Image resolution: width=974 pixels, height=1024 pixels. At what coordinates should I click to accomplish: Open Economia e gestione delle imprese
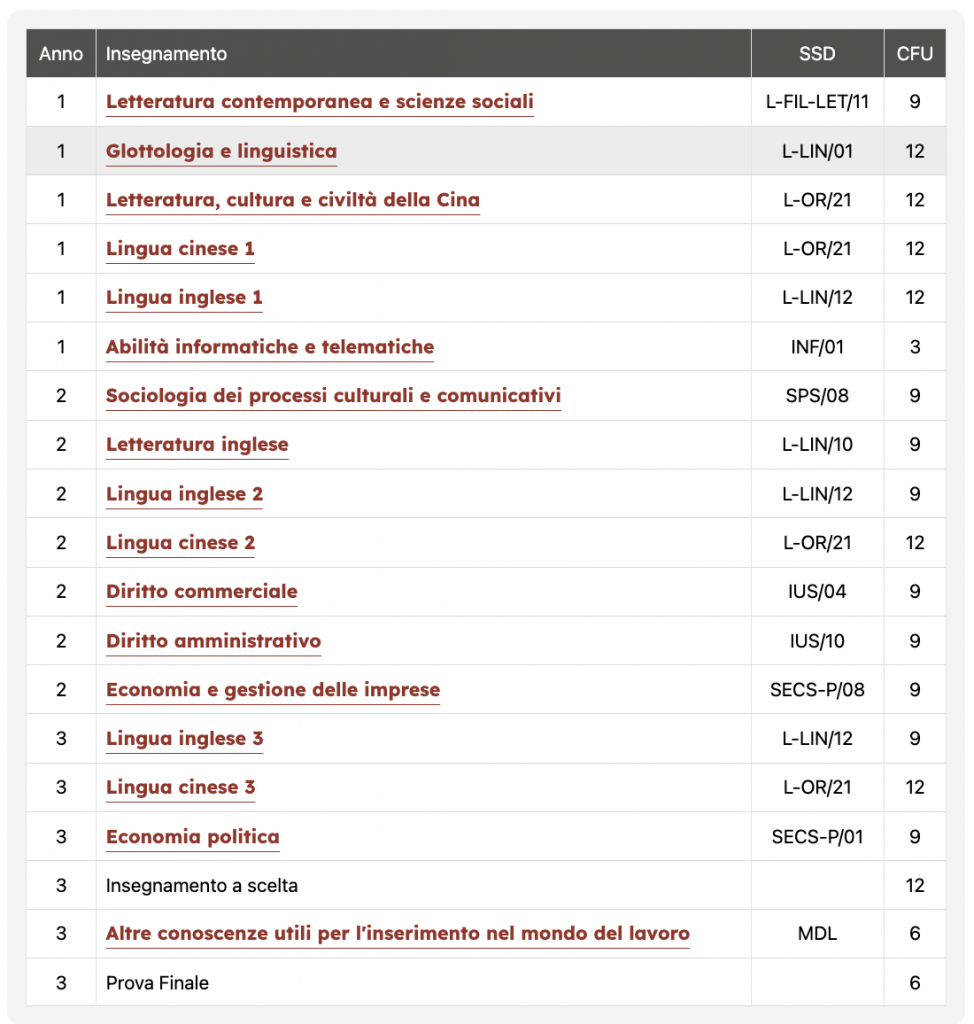pos(272,690)
